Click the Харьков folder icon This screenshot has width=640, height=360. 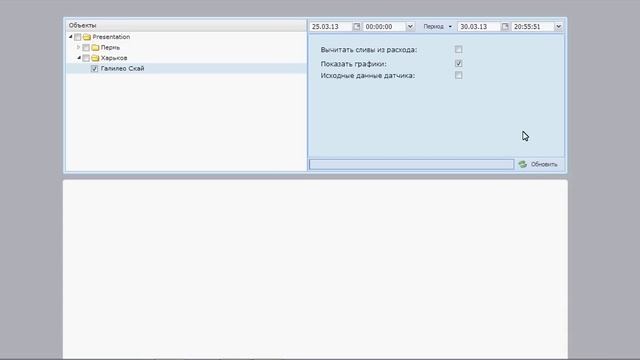pos(95,58)
